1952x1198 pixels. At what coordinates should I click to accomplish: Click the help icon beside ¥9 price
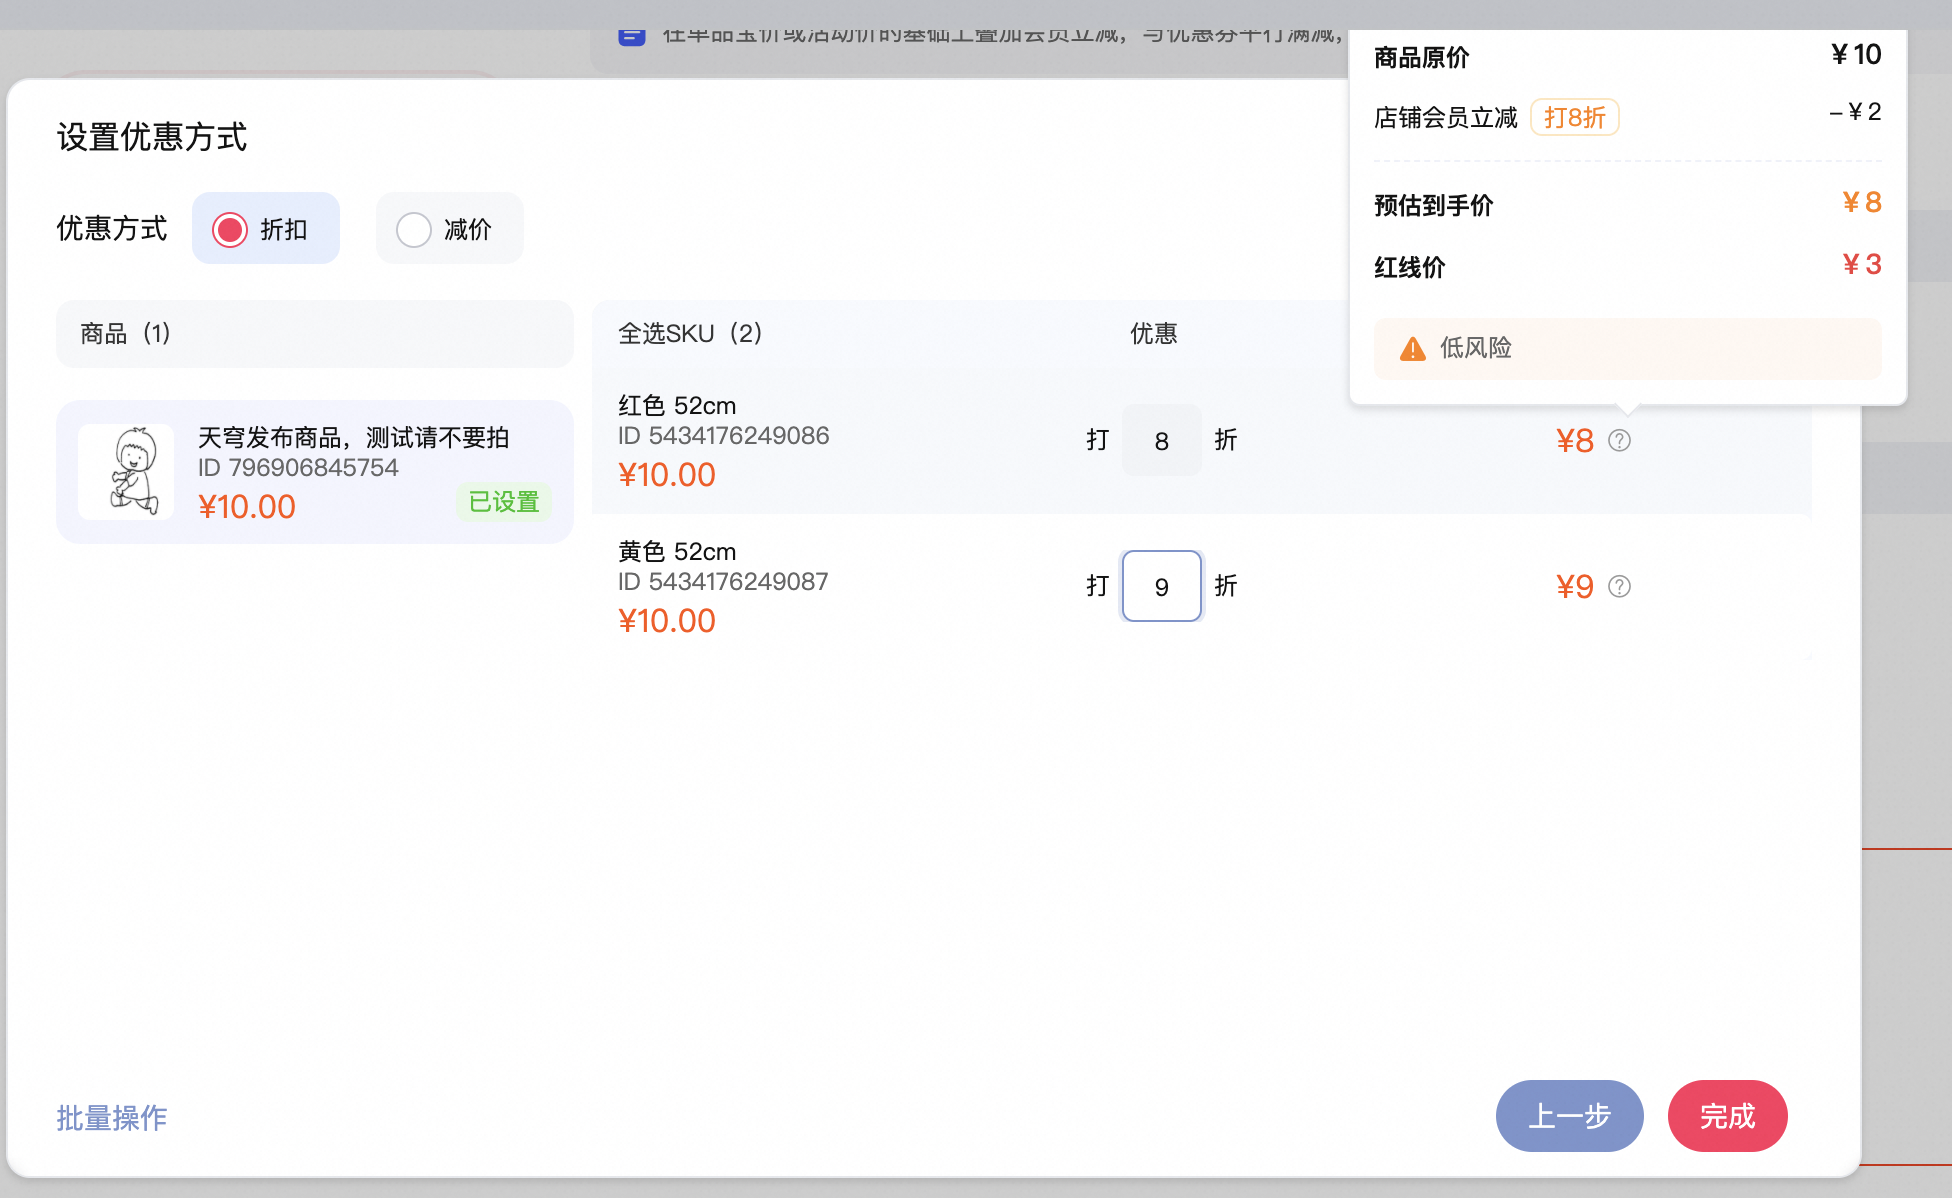coord(1619,586)
